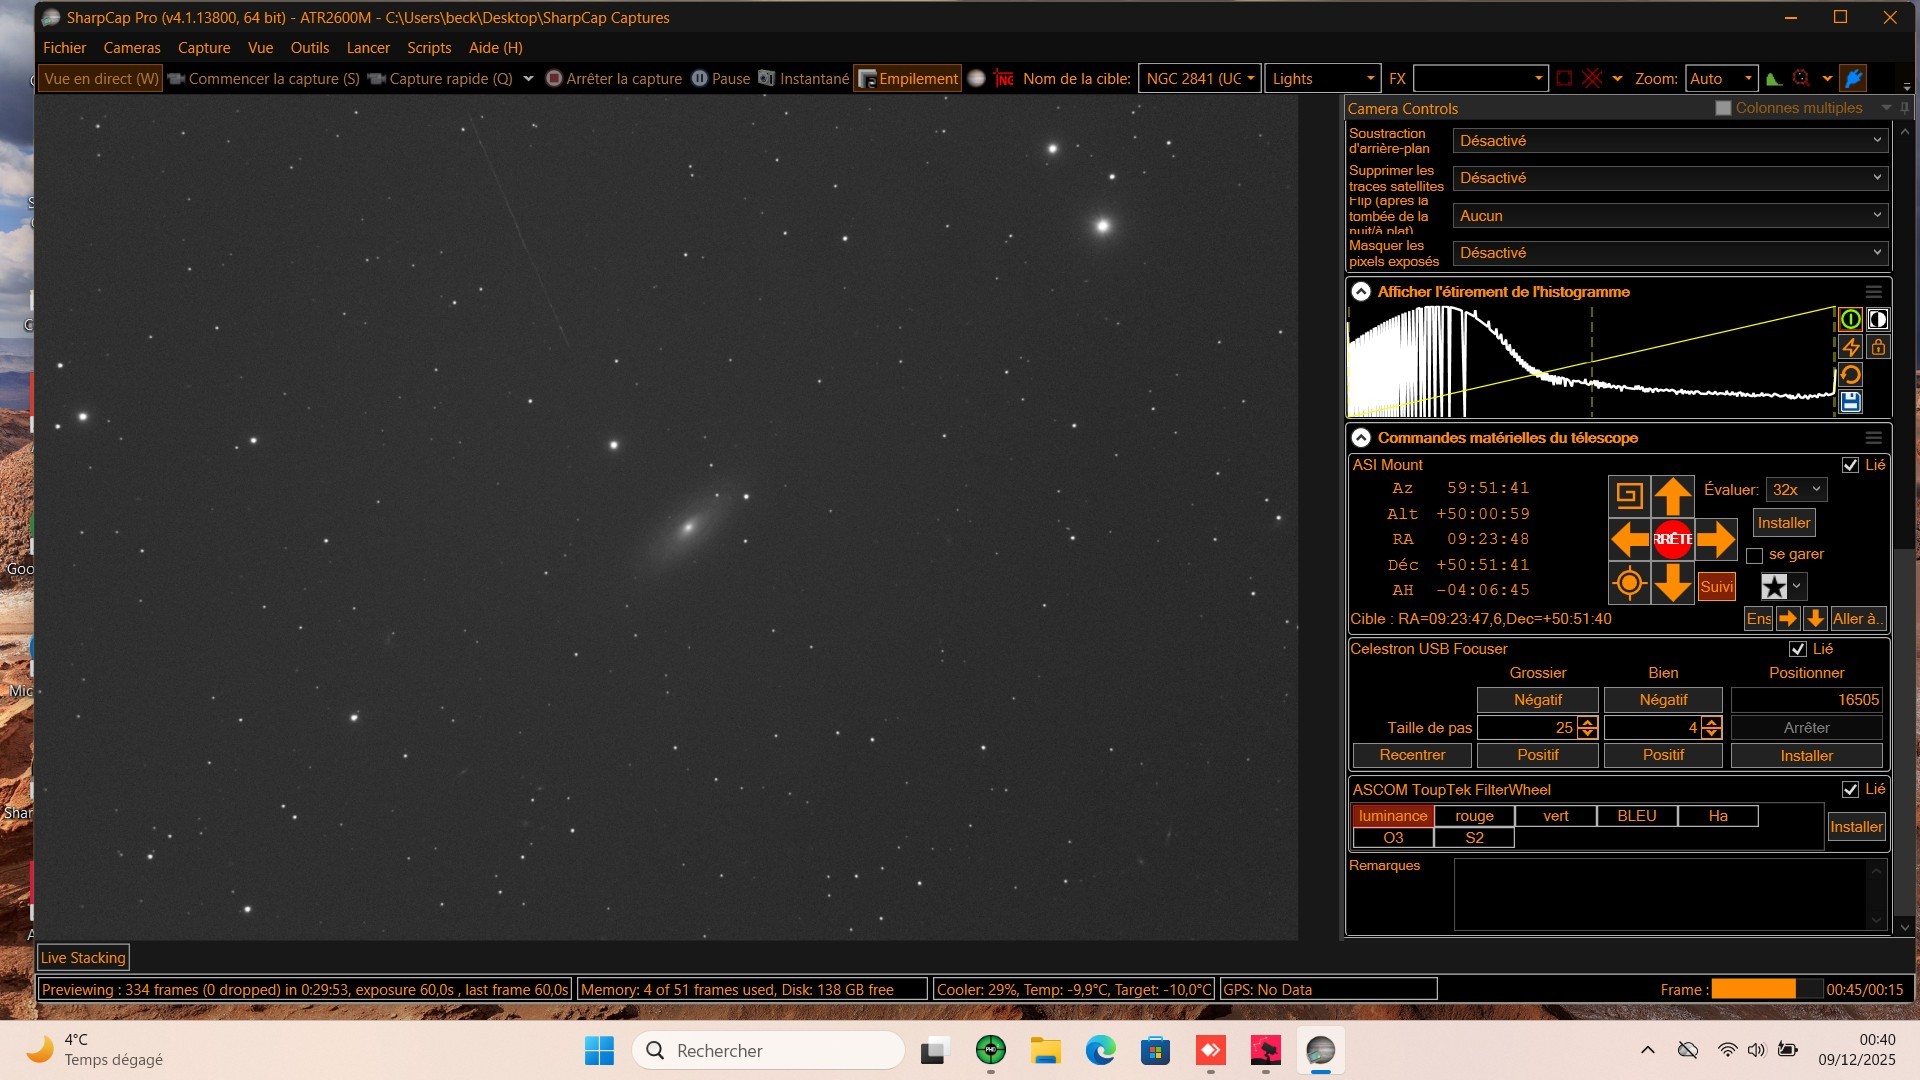Click the red stop mount button
1920x1080 pixels.
[x=1672, y=539]
